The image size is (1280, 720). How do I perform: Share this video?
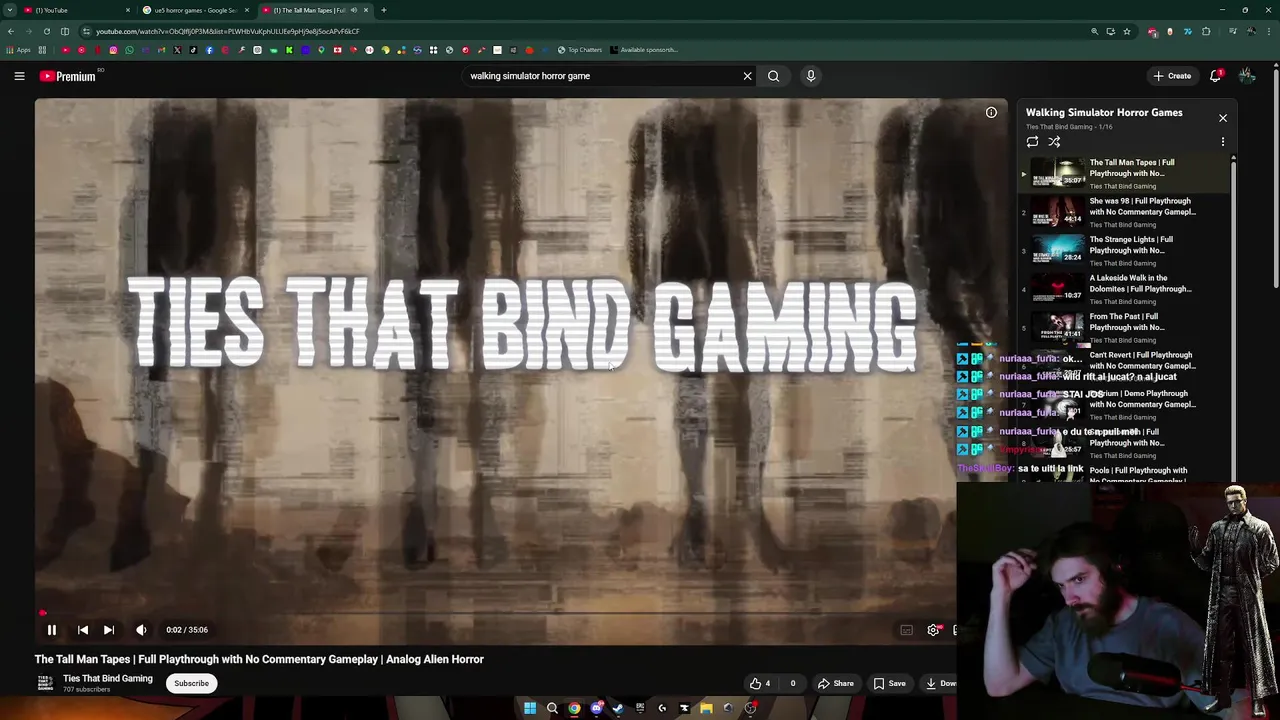(x=836, y=684)
